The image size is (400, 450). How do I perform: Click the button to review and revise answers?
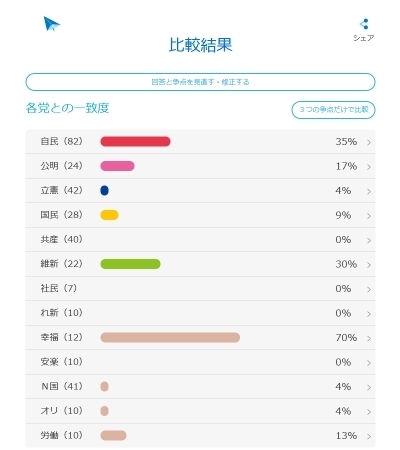coord(200,82)
